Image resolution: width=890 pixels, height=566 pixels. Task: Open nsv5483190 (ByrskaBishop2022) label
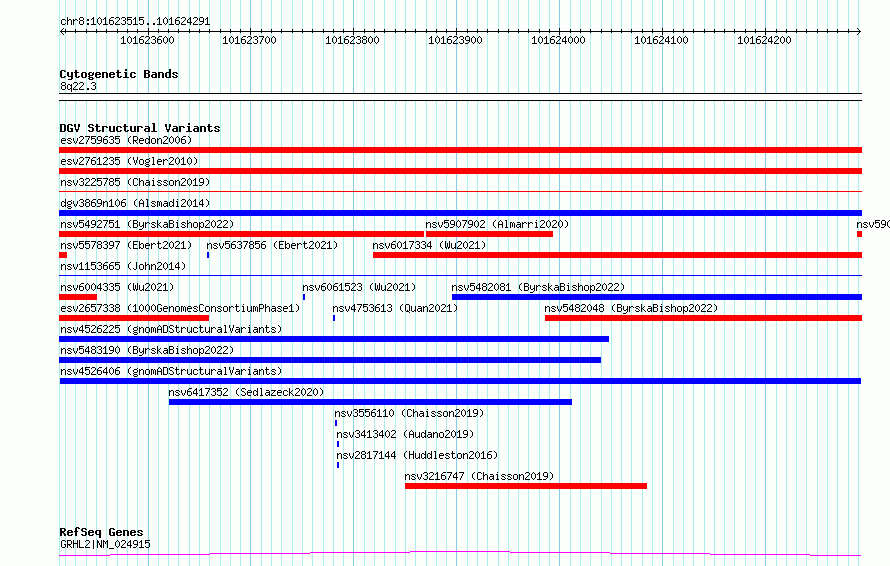point(147,350)
